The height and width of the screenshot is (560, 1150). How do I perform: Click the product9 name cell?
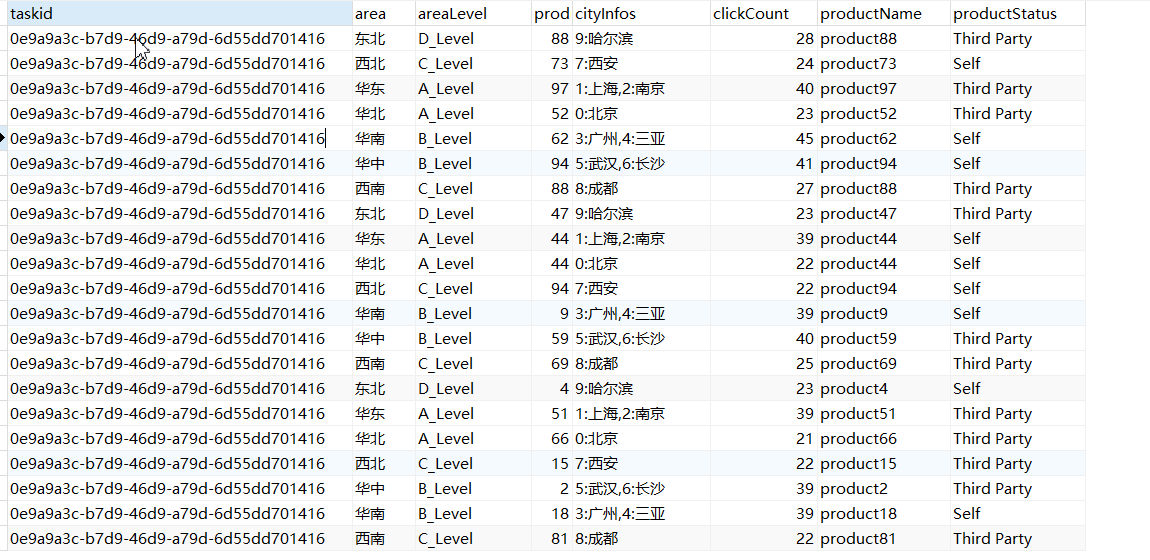(x=884, y=313)
